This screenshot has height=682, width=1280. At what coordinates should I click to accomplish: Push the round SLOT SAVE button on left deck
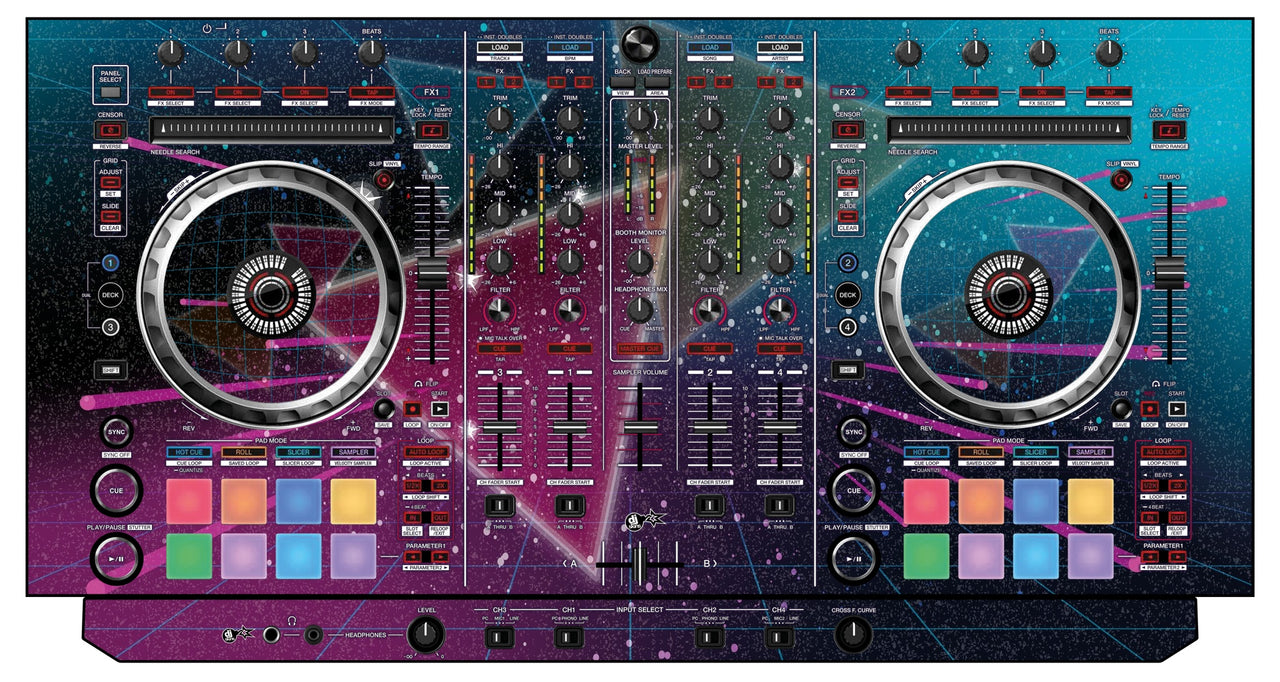point(384,408)
